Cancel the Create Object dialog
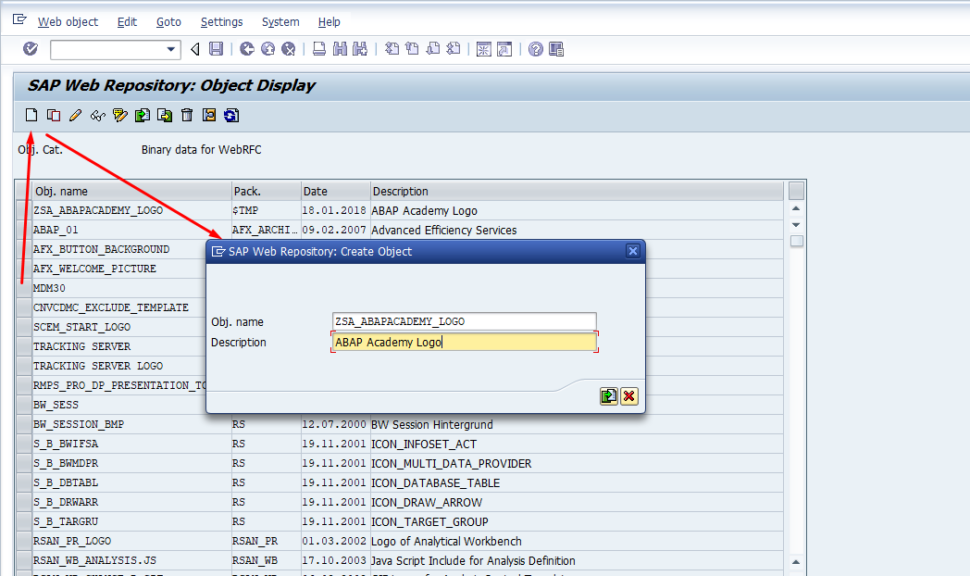 tap(629, 396)
